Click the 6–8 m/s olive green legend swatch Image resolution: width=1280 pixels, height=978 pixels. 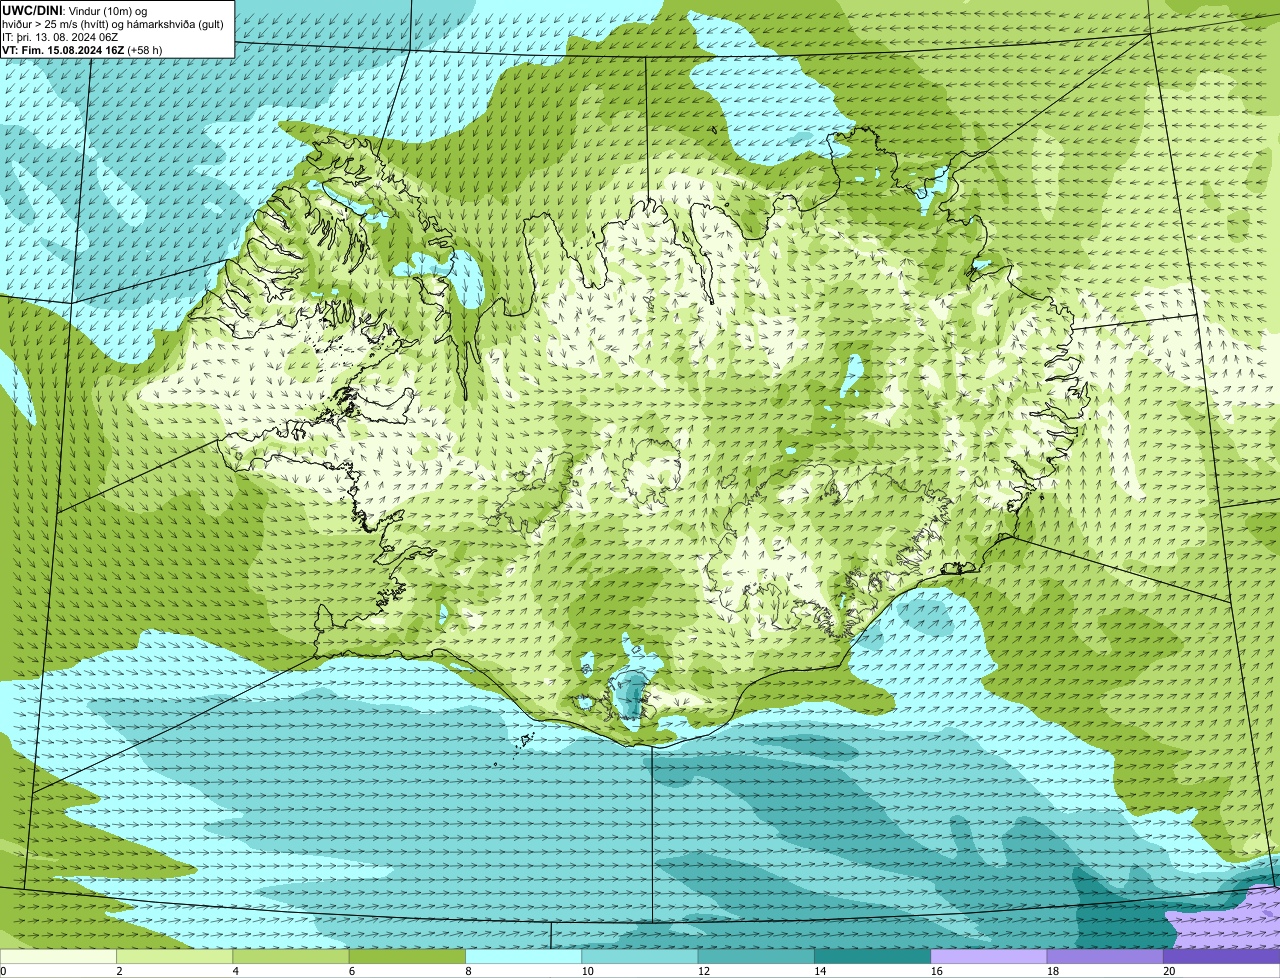407,957
